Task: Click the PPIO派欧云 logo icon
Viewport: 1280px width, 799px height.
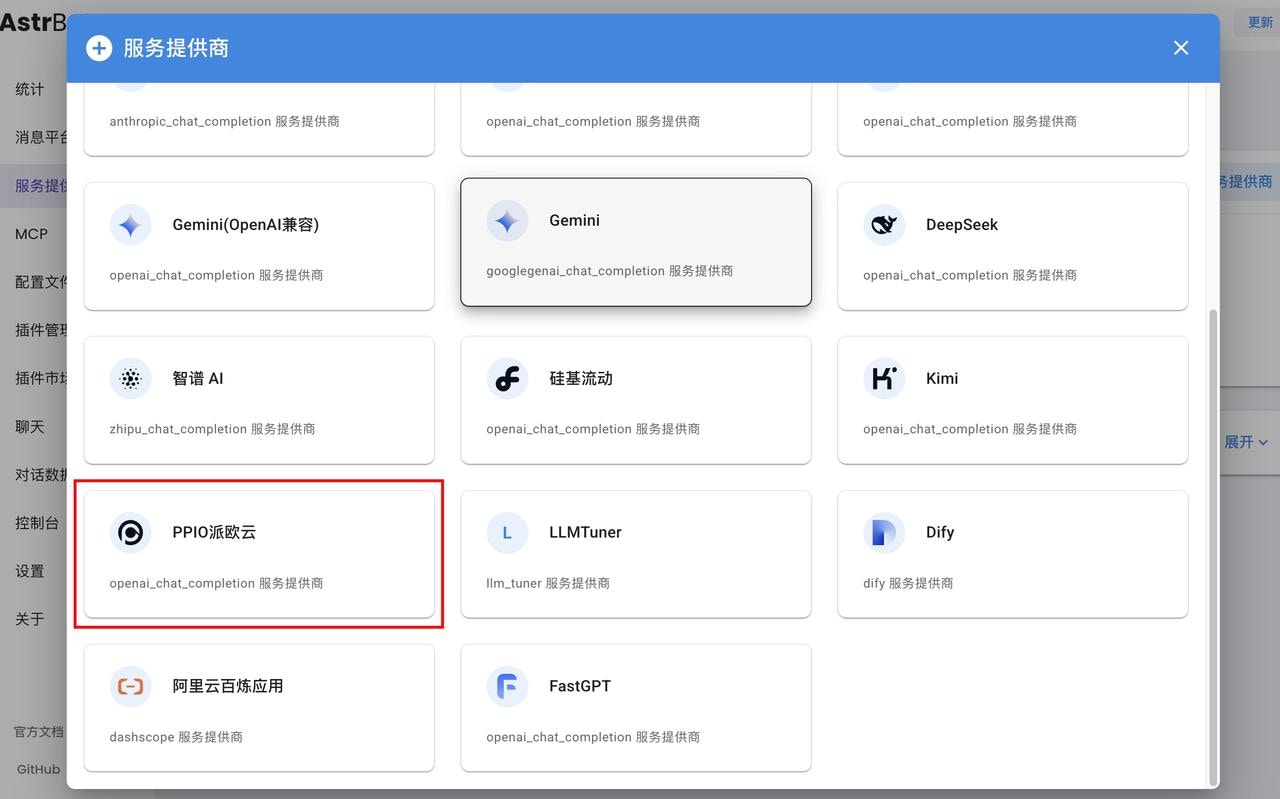Action: pyautogui.click(x=130, y=533)
